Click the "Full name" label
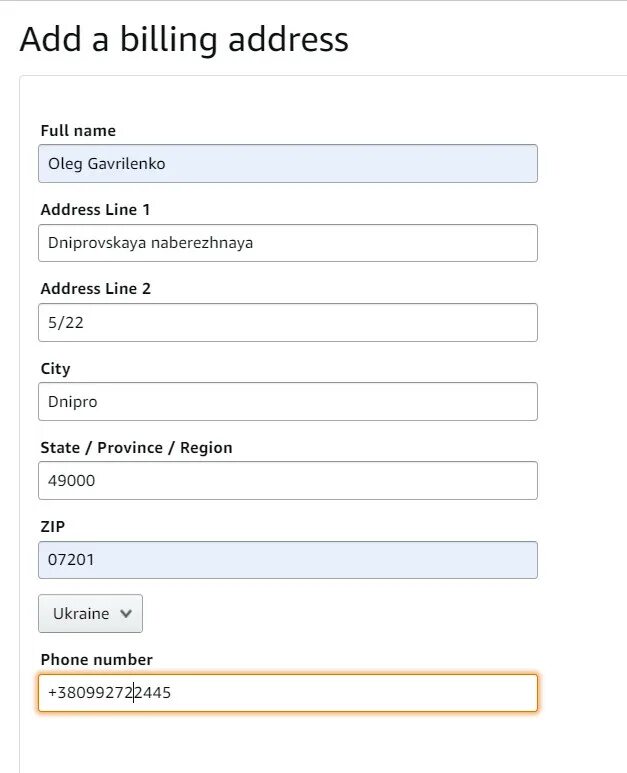Viewport: 627px width, 773px height. 78,131
